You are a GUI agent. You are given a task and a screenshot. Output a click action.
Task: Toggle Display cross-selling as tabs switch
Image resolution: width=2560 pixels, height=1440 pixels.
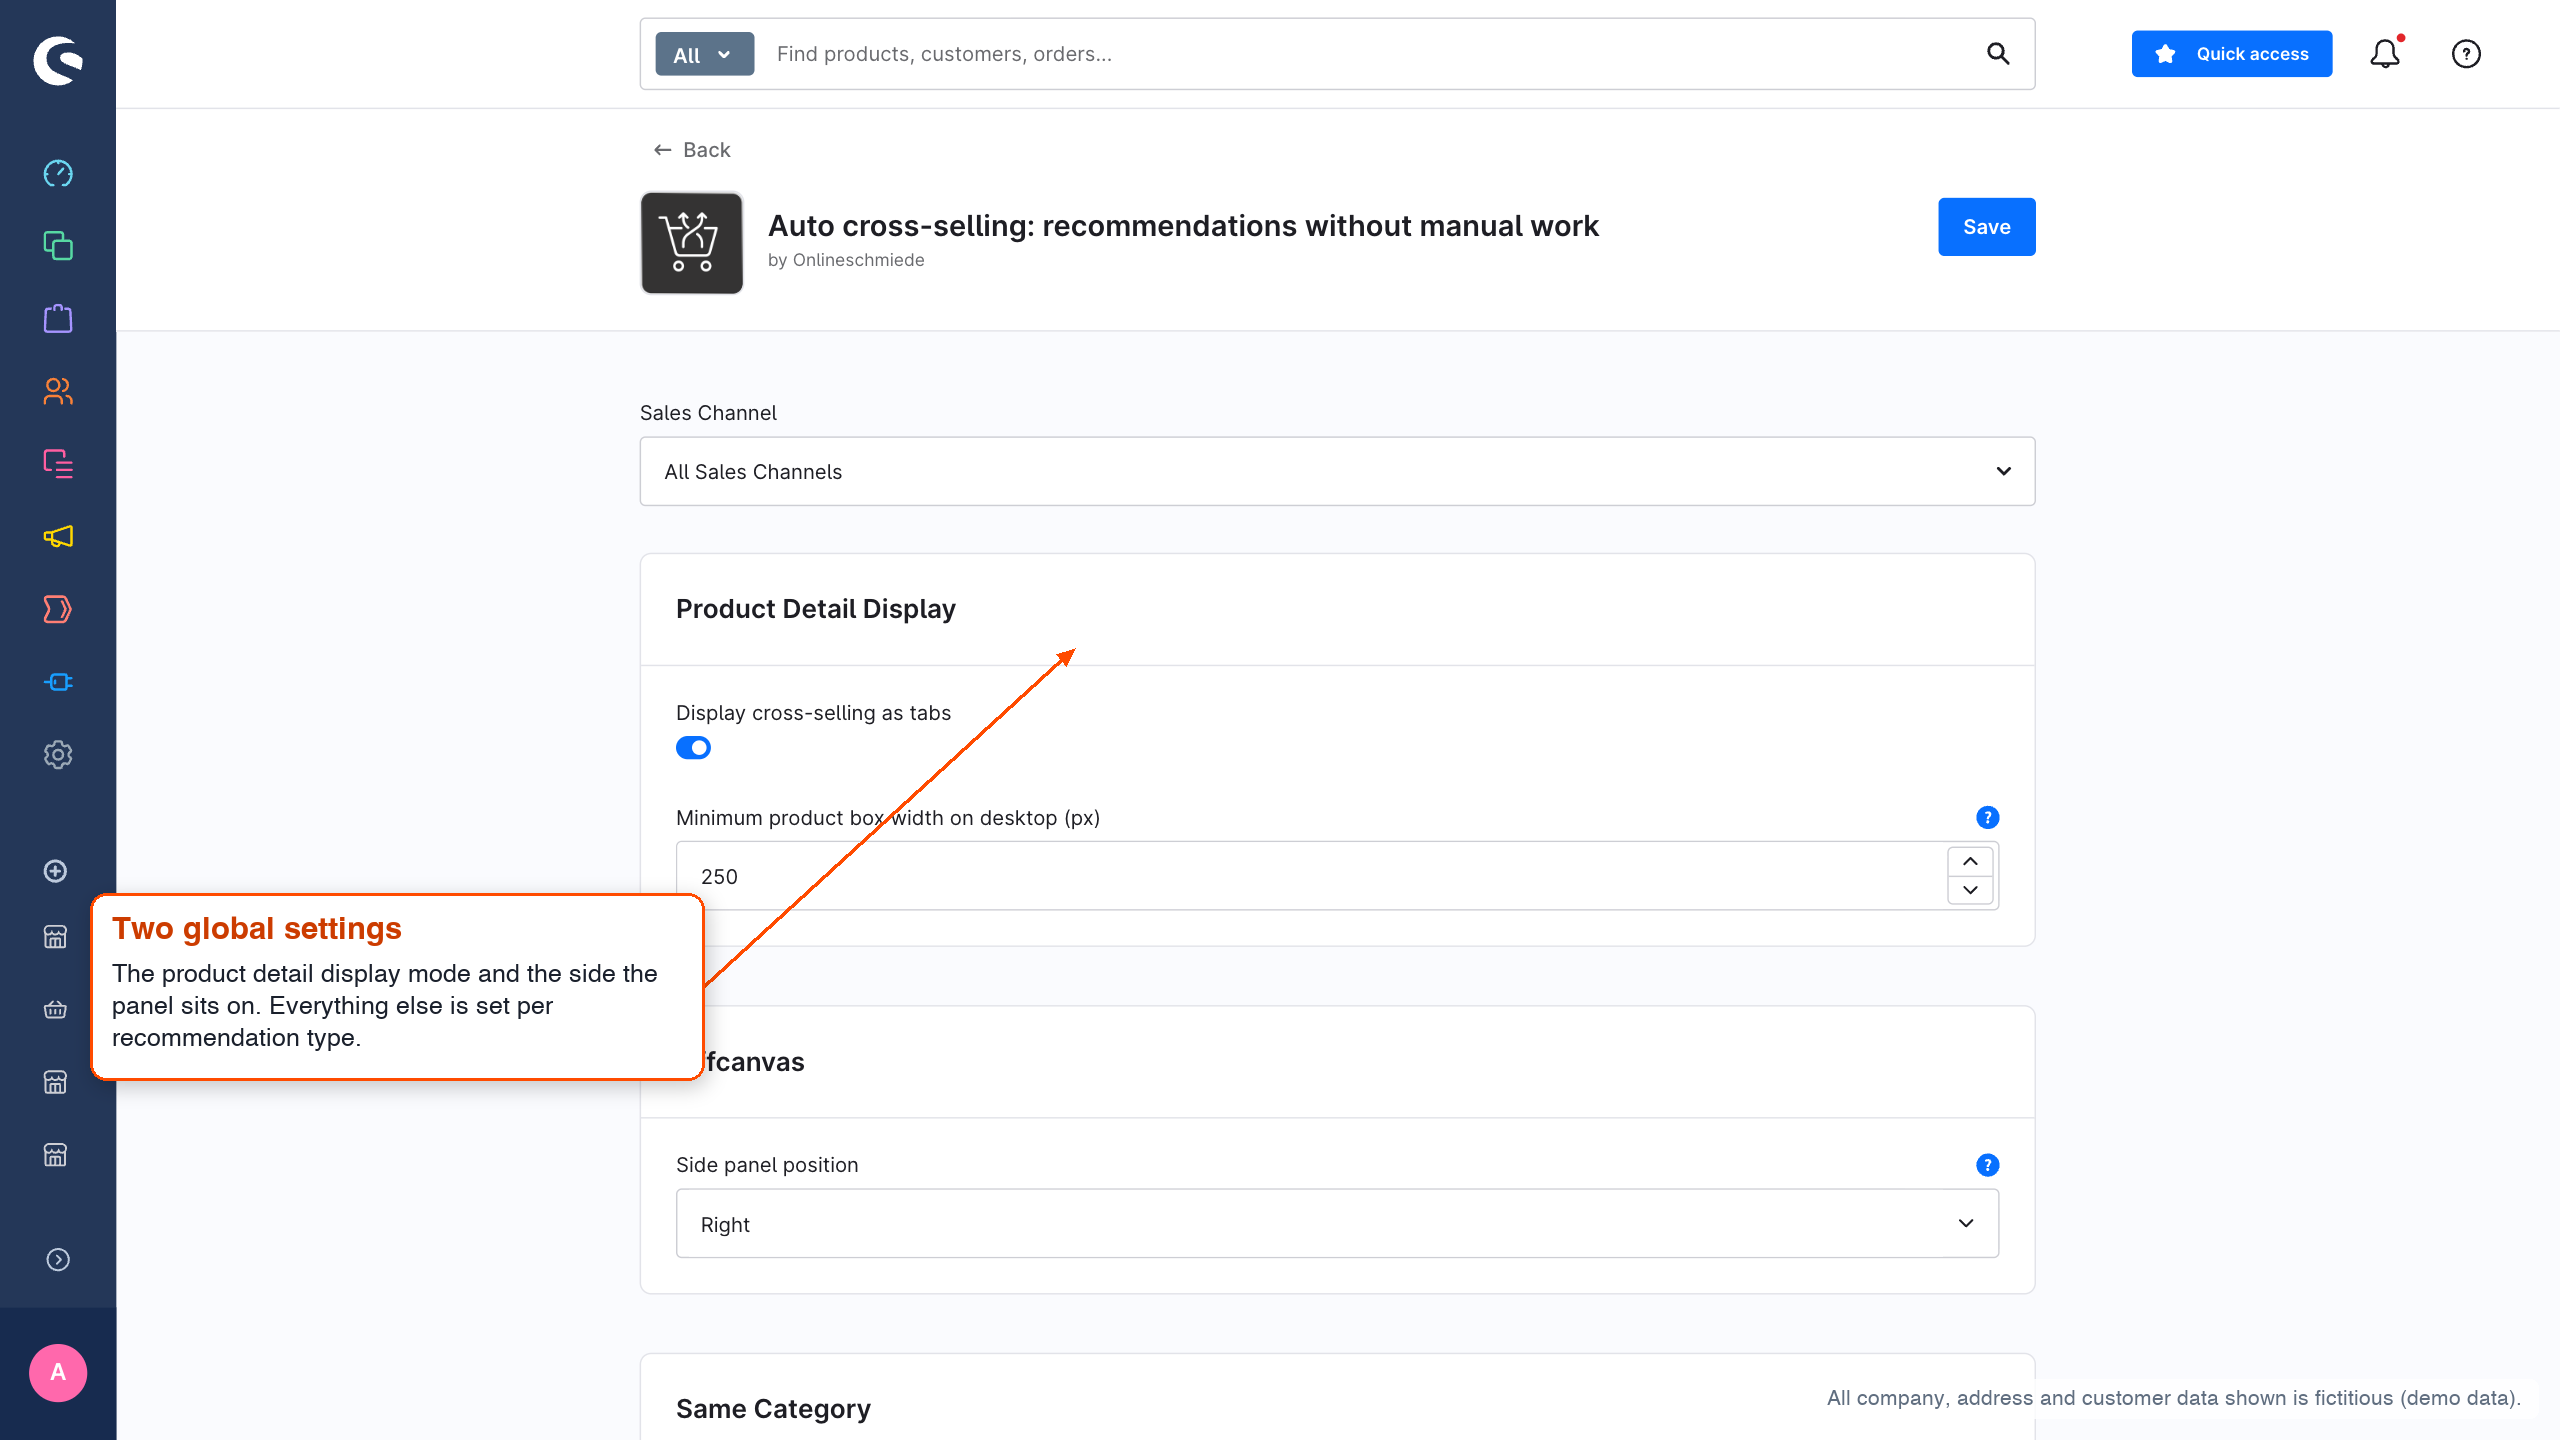tap(693, 748)
